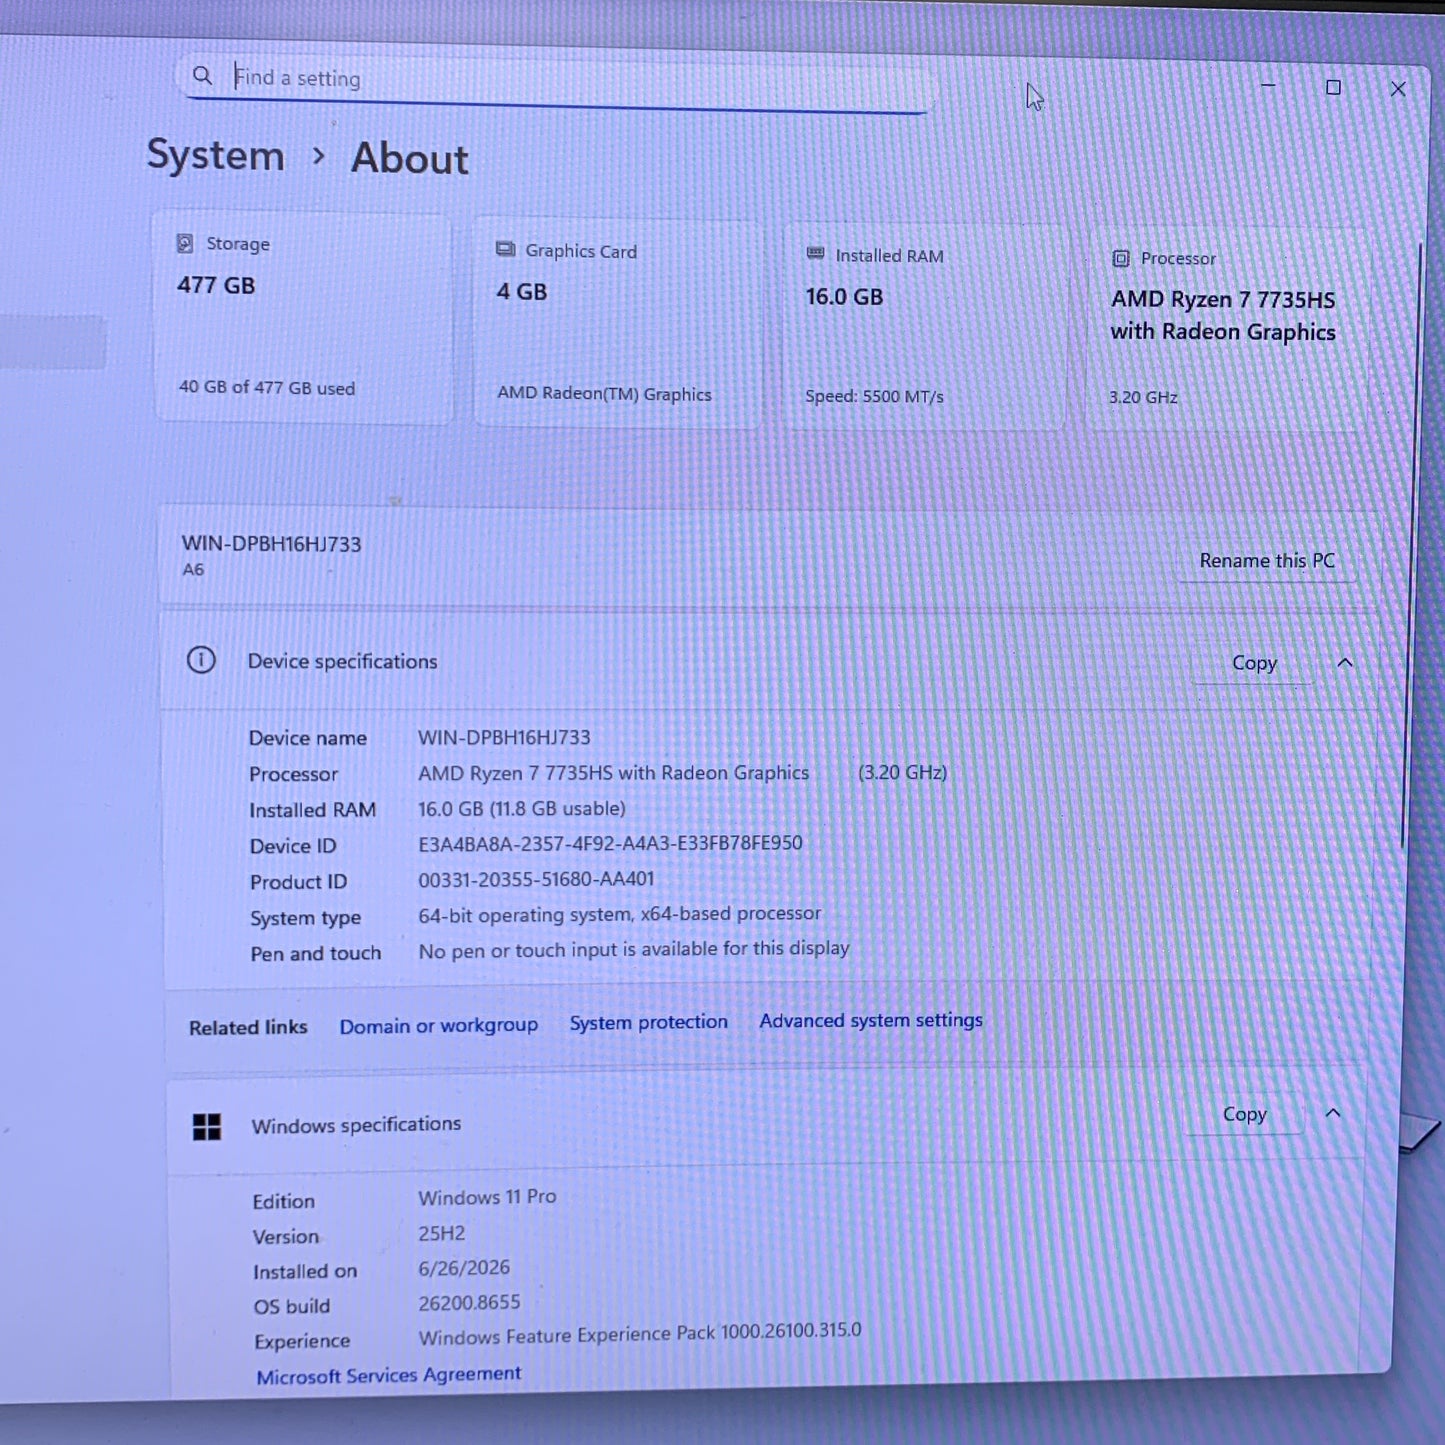
Task: Collapse the Device specifications section
Action: tap(1345, 662)
